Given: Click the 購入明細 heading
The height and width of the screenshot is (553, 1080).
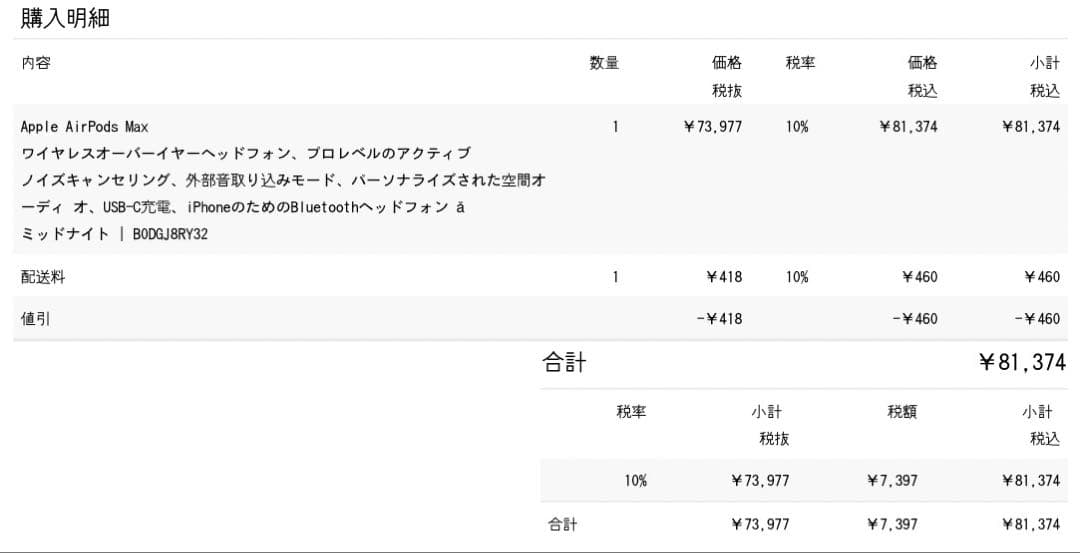Looking at the screenshot, I should pos(65,17).
